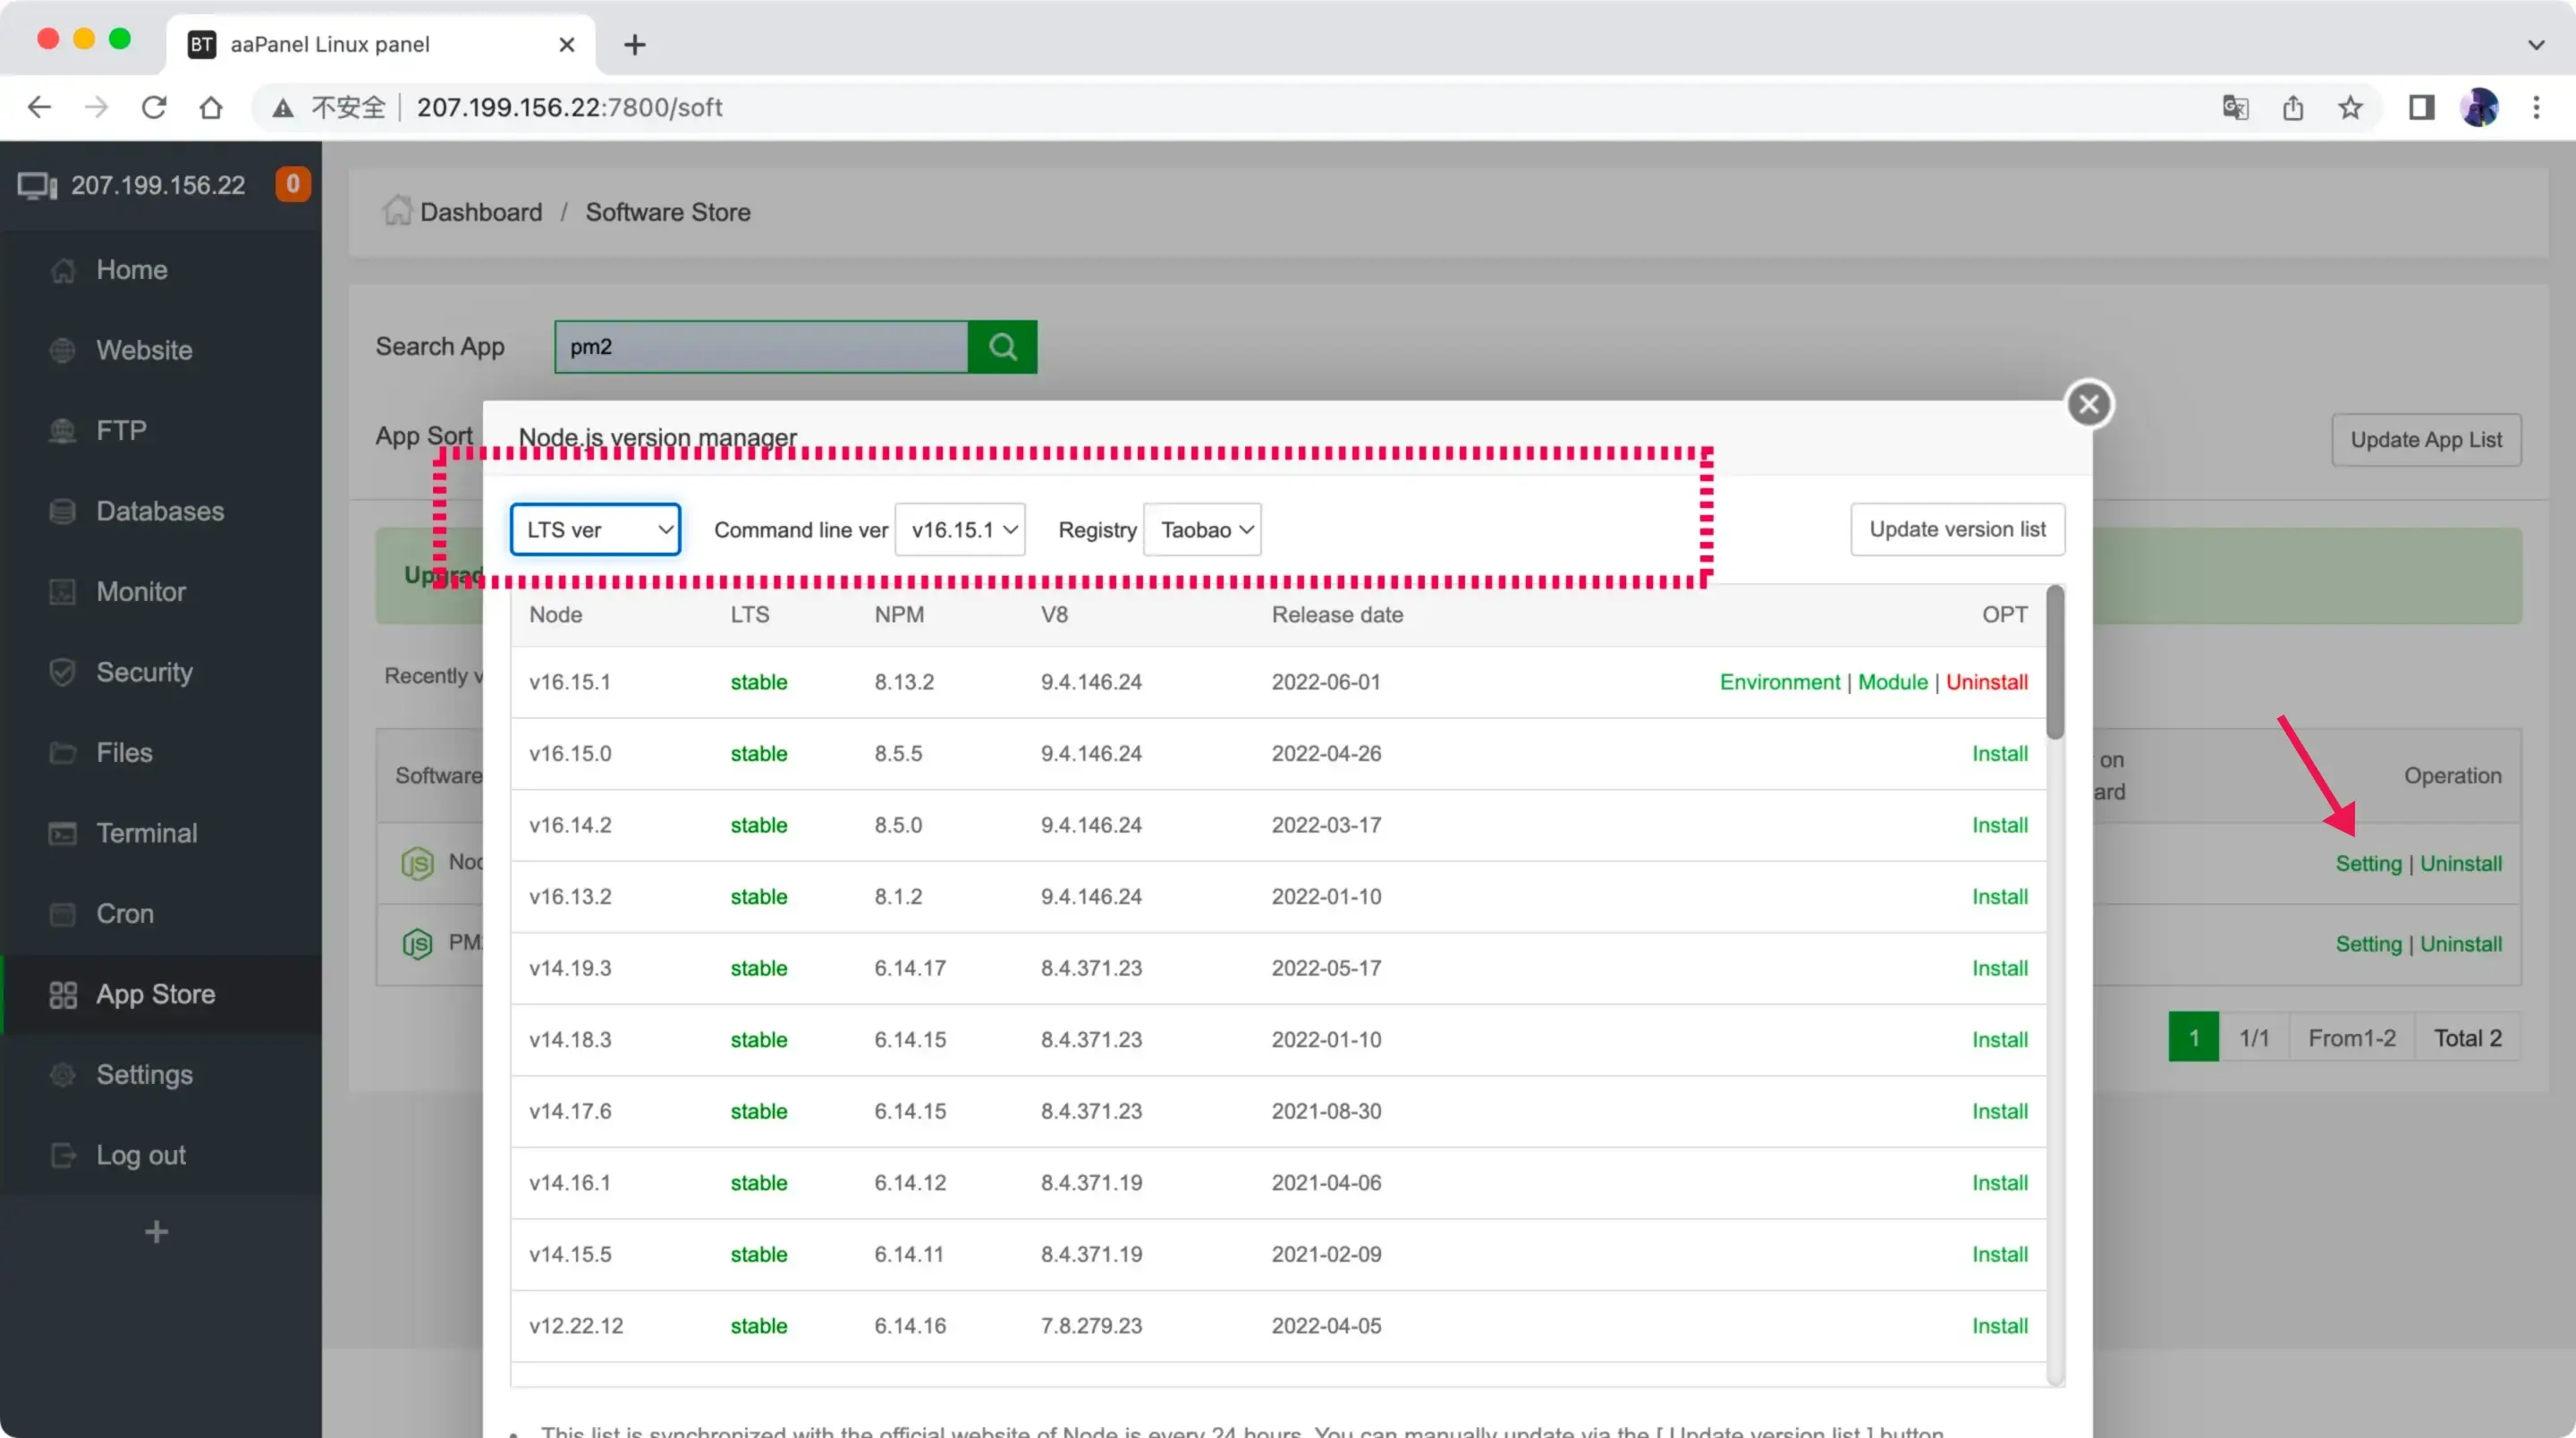
Task: Go to the Databases page
Action: (x=160, y=511)
